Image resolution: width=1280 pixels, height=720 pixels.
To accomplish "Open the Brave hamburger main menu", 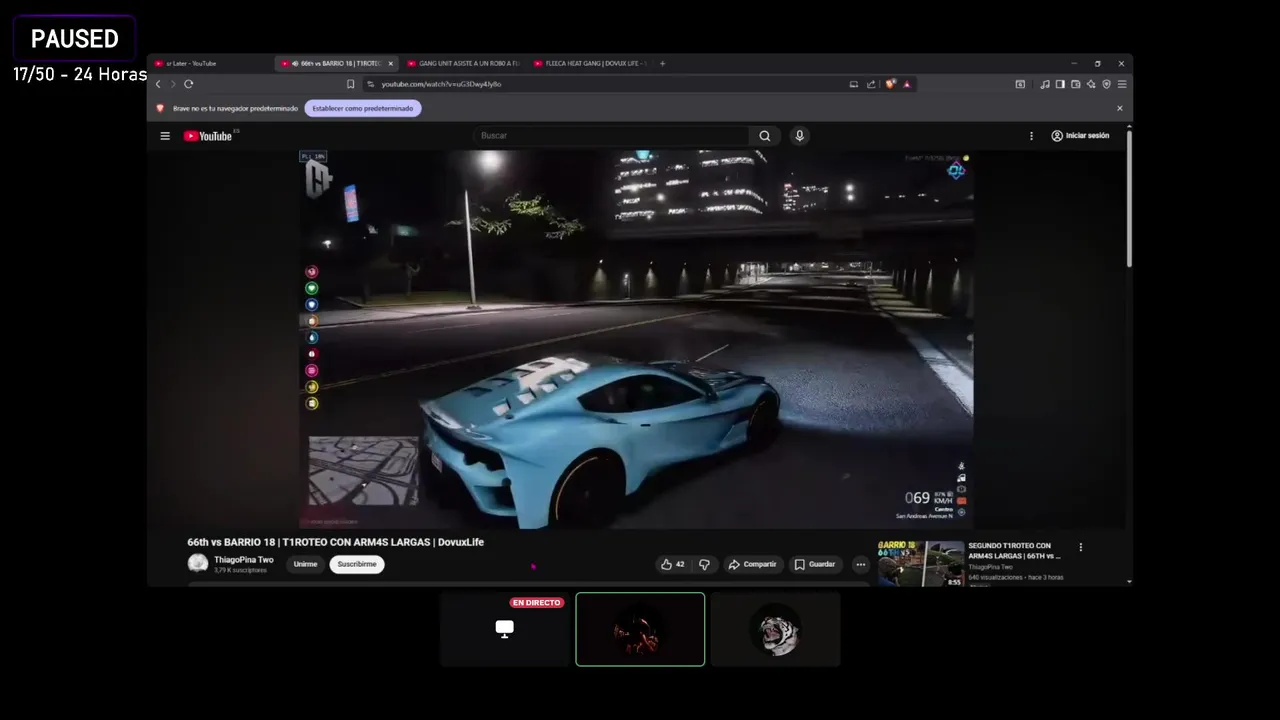I will coord(1122,84).
